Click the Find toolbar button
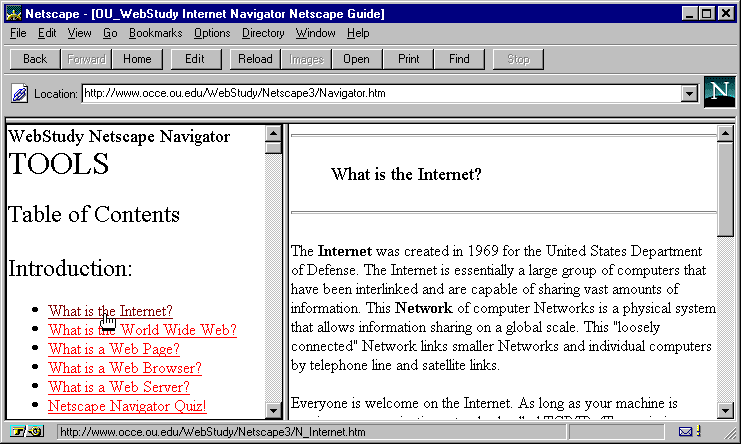This screenshot has width=741, height=444. [x=459, y=59]
